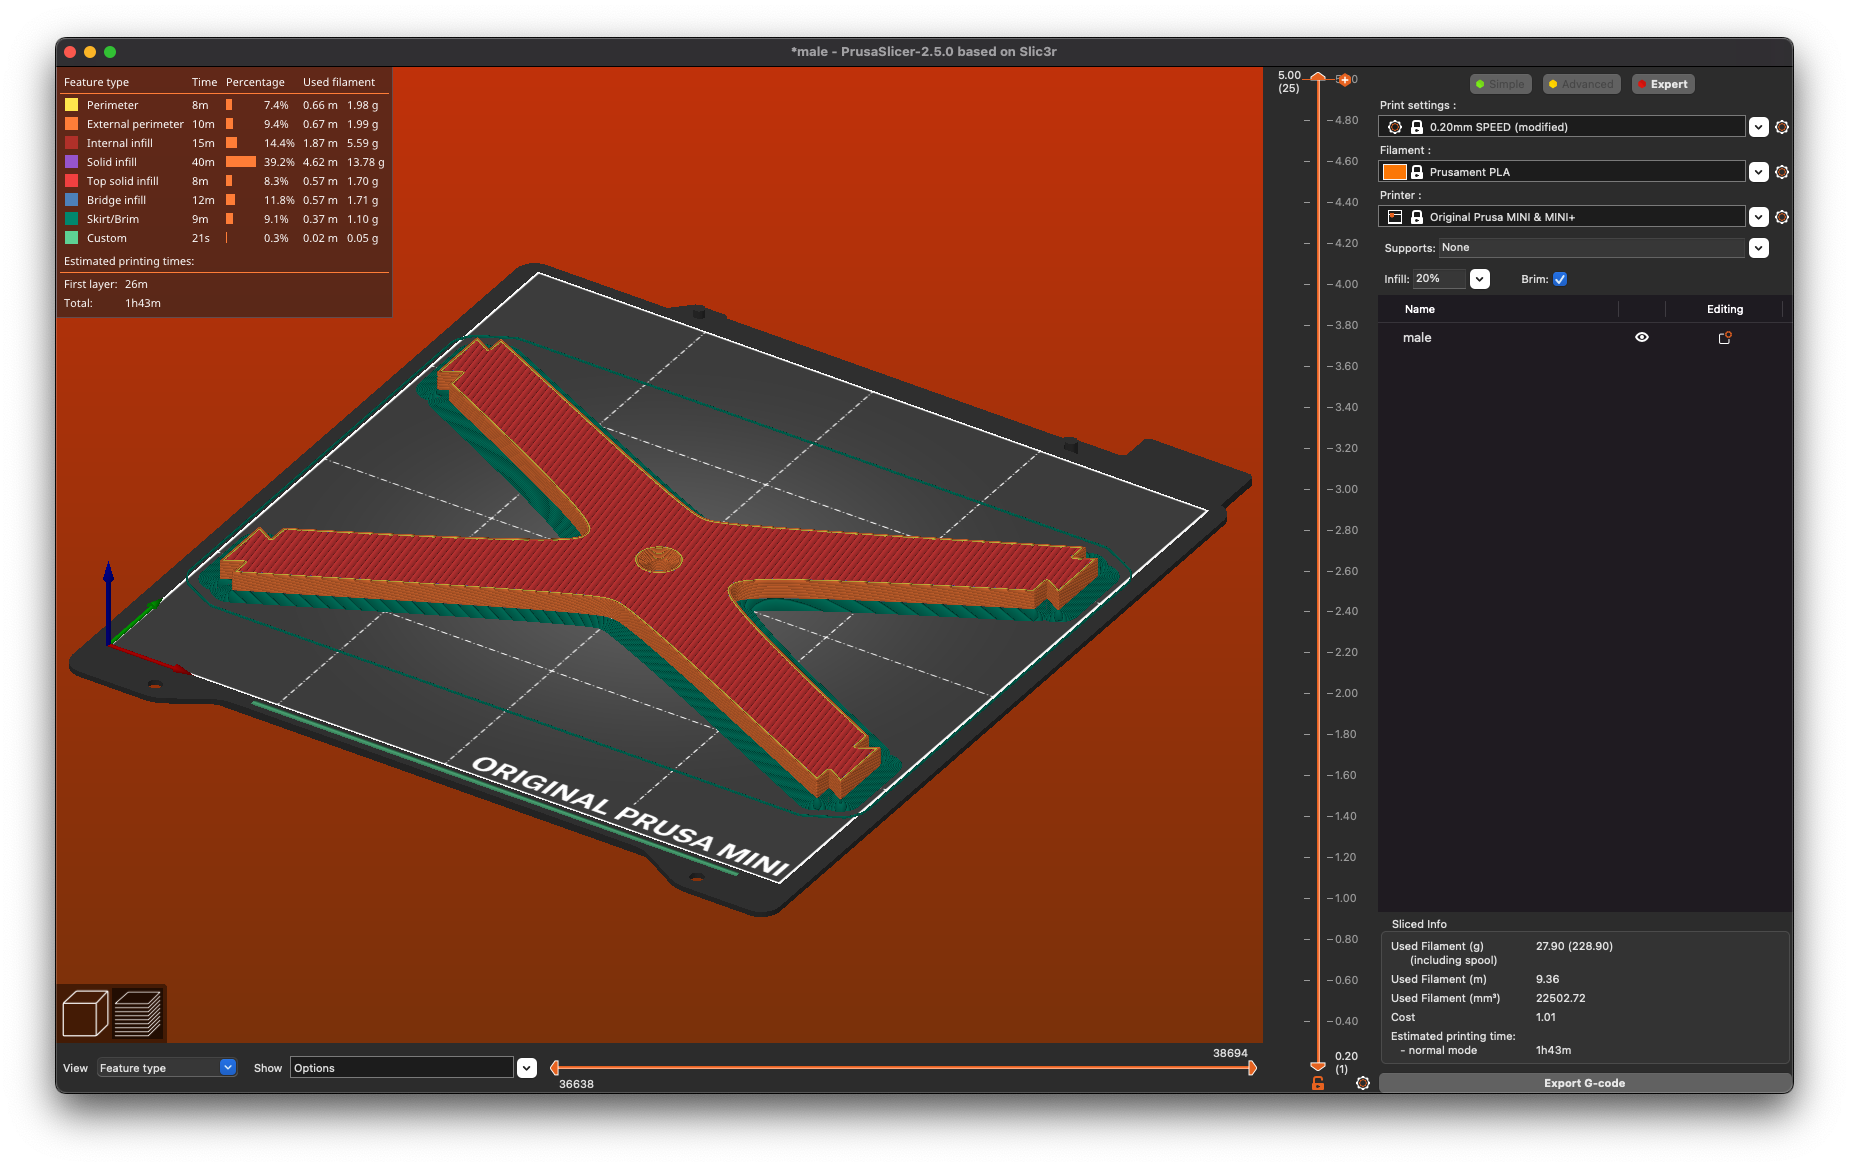Click the editing icon for male object
This screenshot has width=1849, height=1167.
[x=1724, y=338]
